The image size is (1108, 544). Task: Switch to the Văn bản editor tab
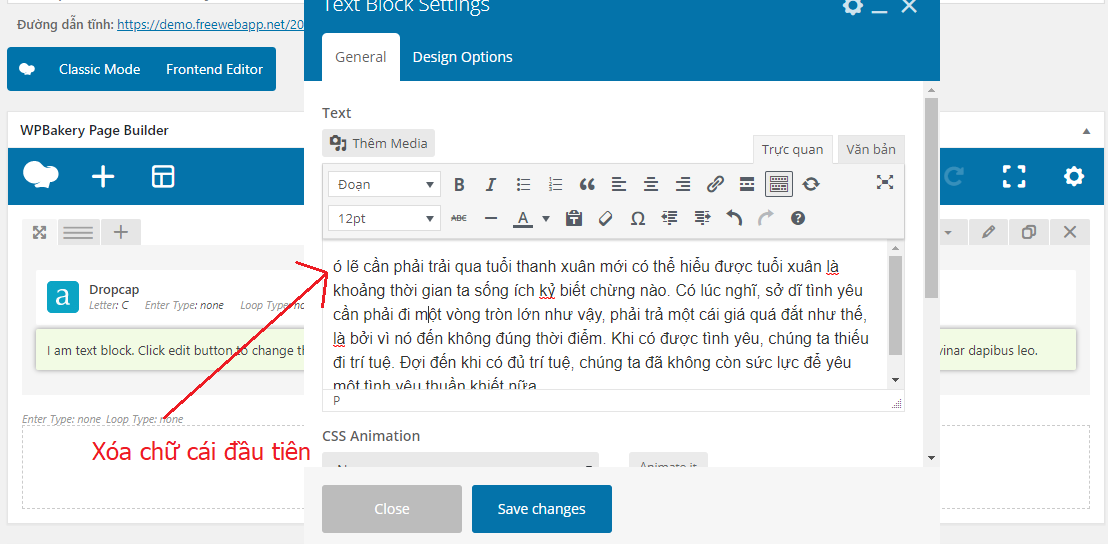pyautogui.click(x=870, y=149)
